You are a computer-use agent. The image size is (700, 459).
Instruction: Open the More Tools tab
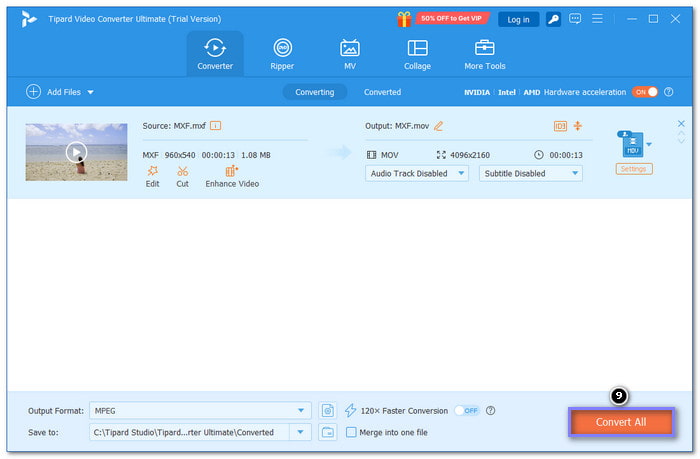[x=484, y=54]
